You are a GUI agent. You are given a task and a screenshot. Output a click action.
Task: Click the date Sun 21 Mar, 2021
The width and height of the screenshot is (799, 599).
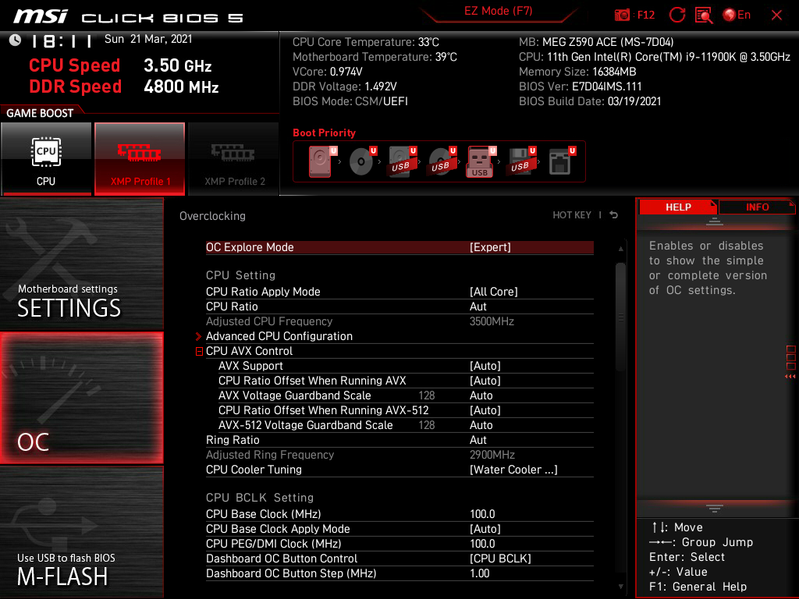(148, 39)
